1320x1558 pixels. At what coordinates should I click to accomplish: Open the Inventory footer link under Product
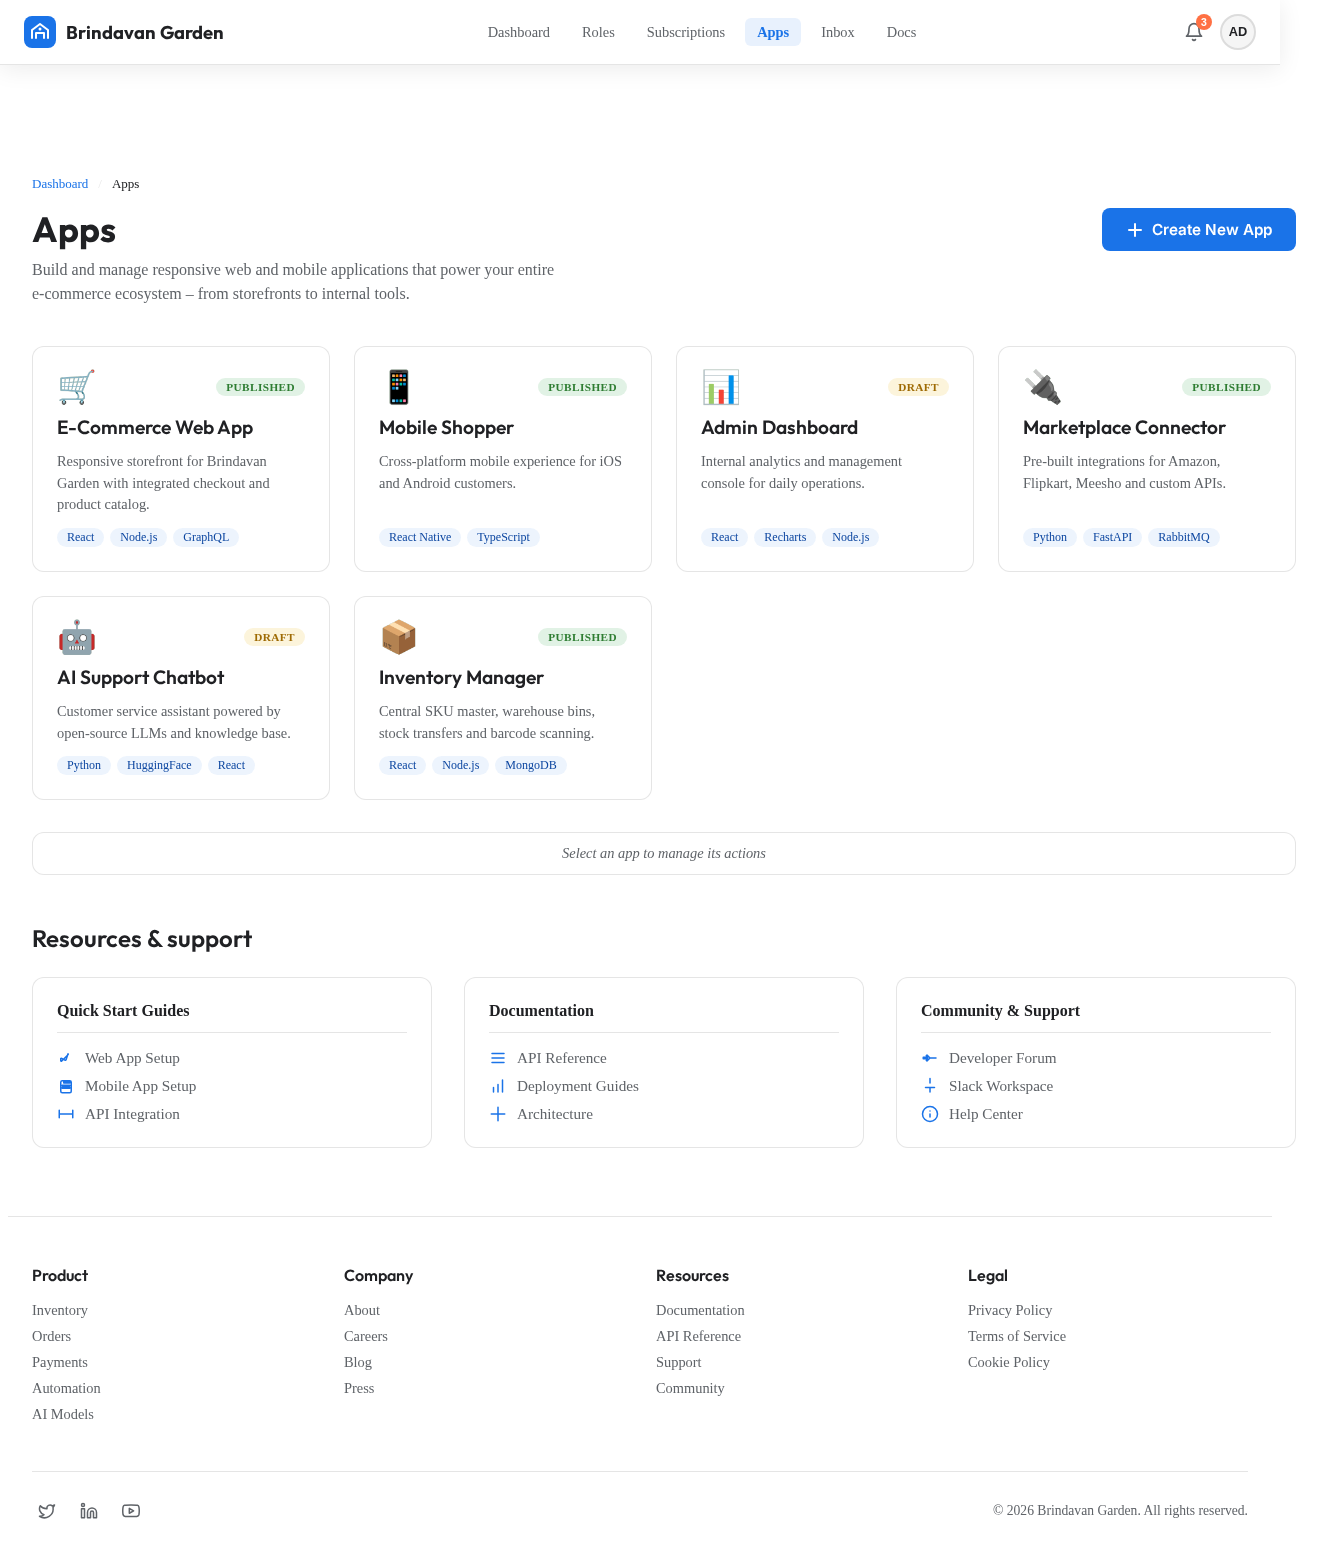[60, 1310]
